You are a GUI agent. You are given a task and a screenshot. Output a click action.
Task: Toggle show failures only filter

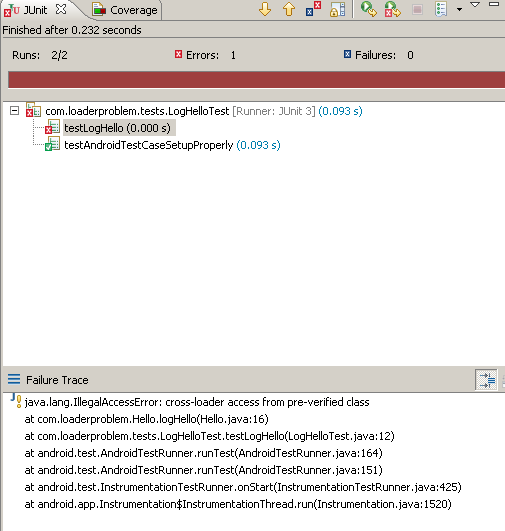(313, 9)
